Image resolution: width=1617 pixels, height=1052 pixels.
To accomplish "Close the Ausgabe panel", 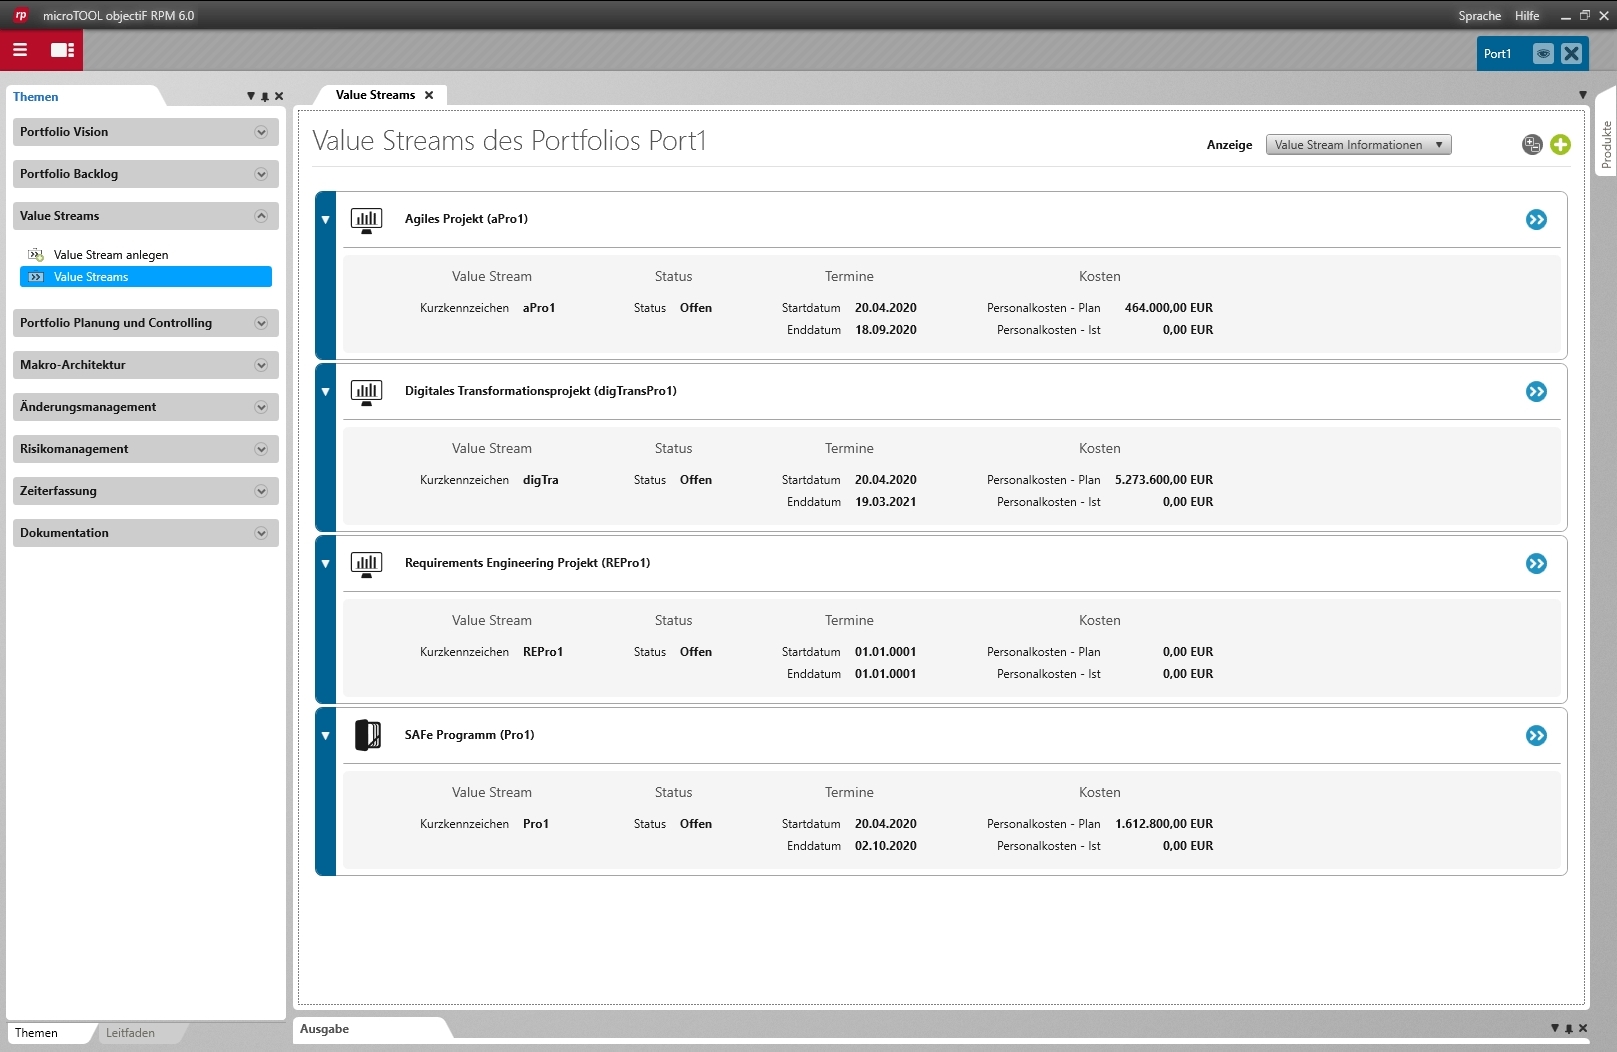I will tap(1583, 1028).
